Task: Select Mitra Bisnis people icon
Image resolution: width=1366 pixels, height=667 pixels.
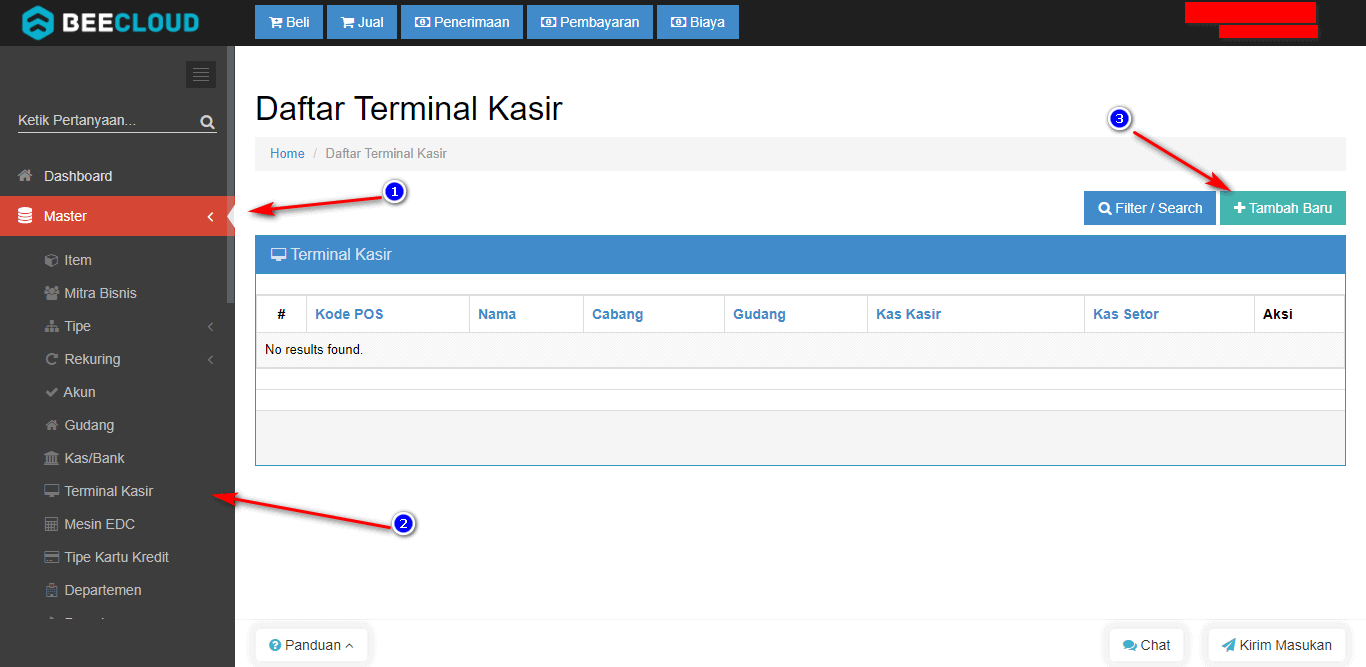Action: point(52,293)
